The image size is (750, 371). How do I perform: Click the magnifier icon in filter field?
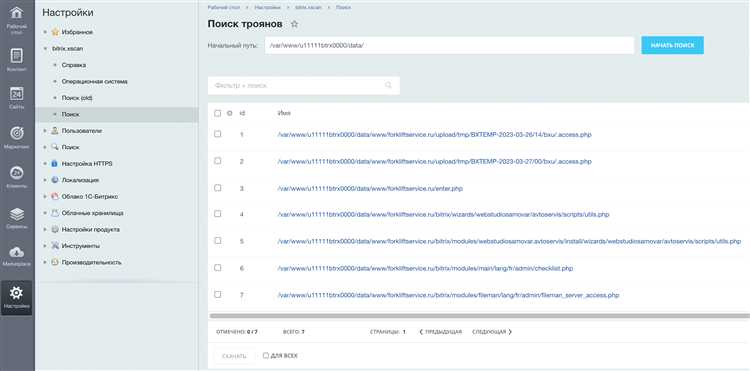(x=388, y=85)
